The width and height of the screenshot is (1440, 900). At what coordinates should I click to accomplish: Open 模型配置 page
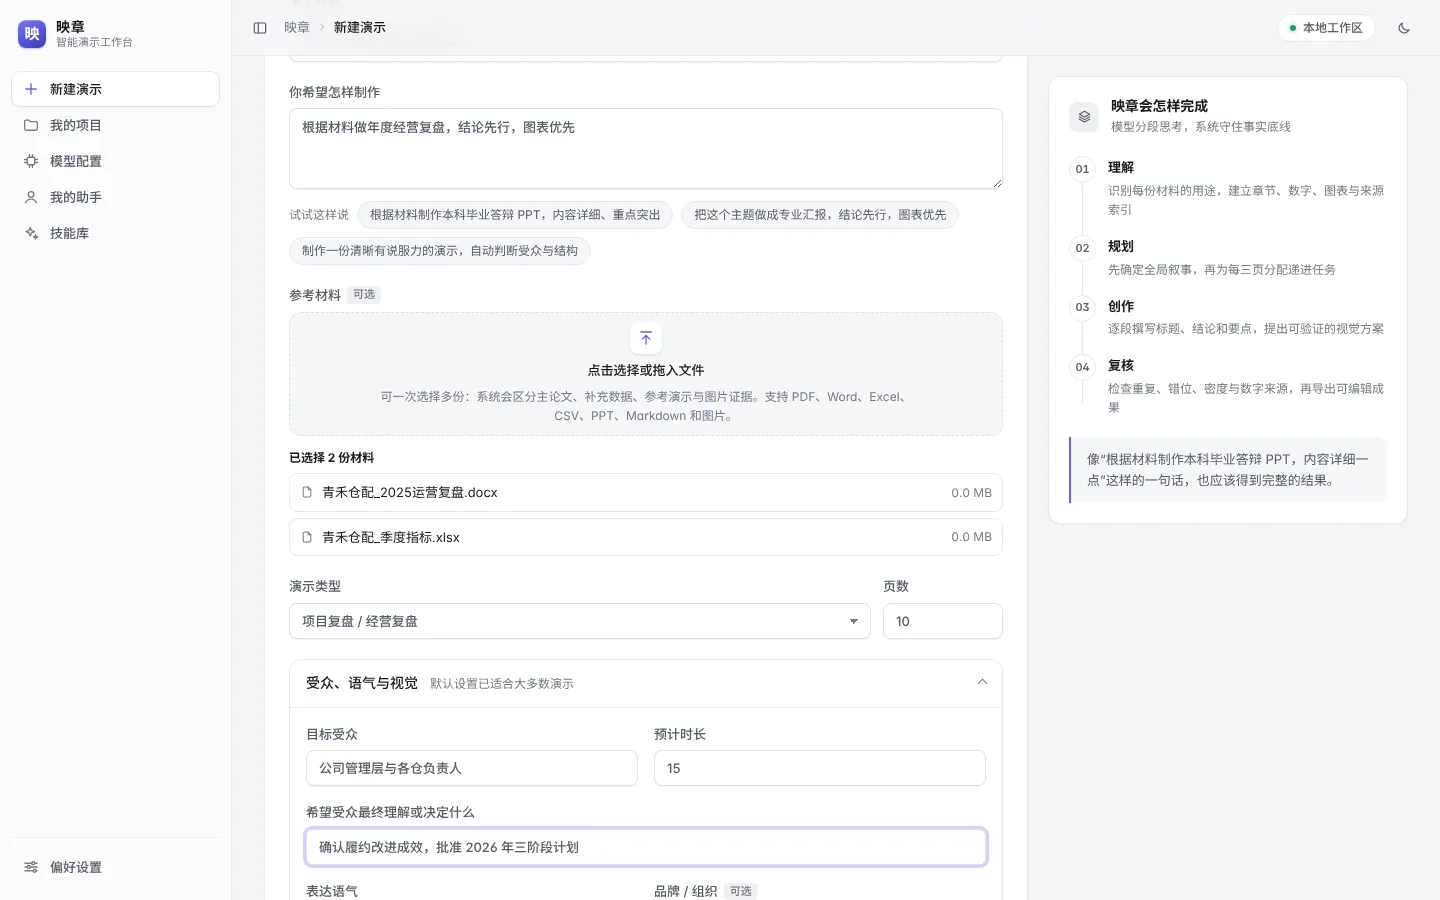point(116,161)
